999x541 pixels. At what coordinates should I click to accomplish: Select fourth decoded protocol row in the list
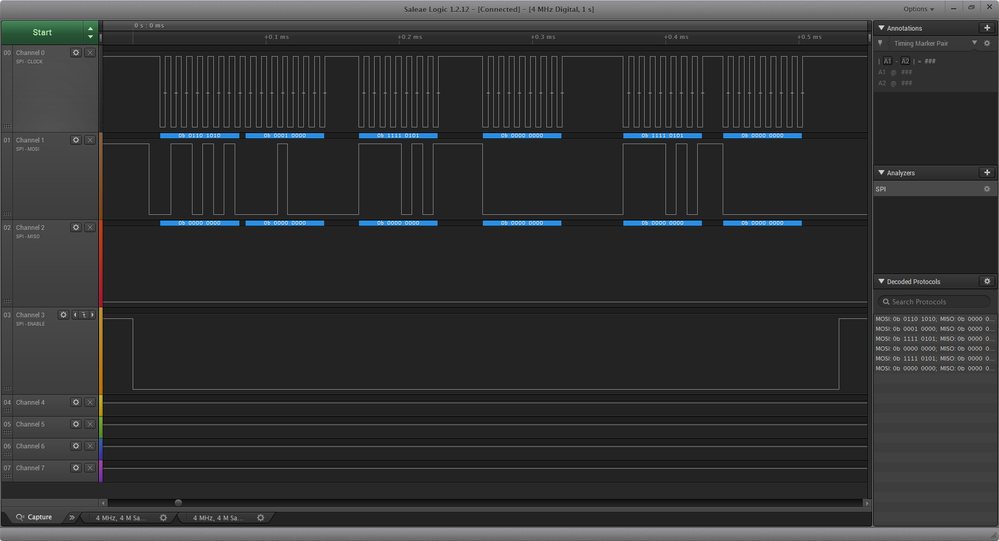coord(935,349)
